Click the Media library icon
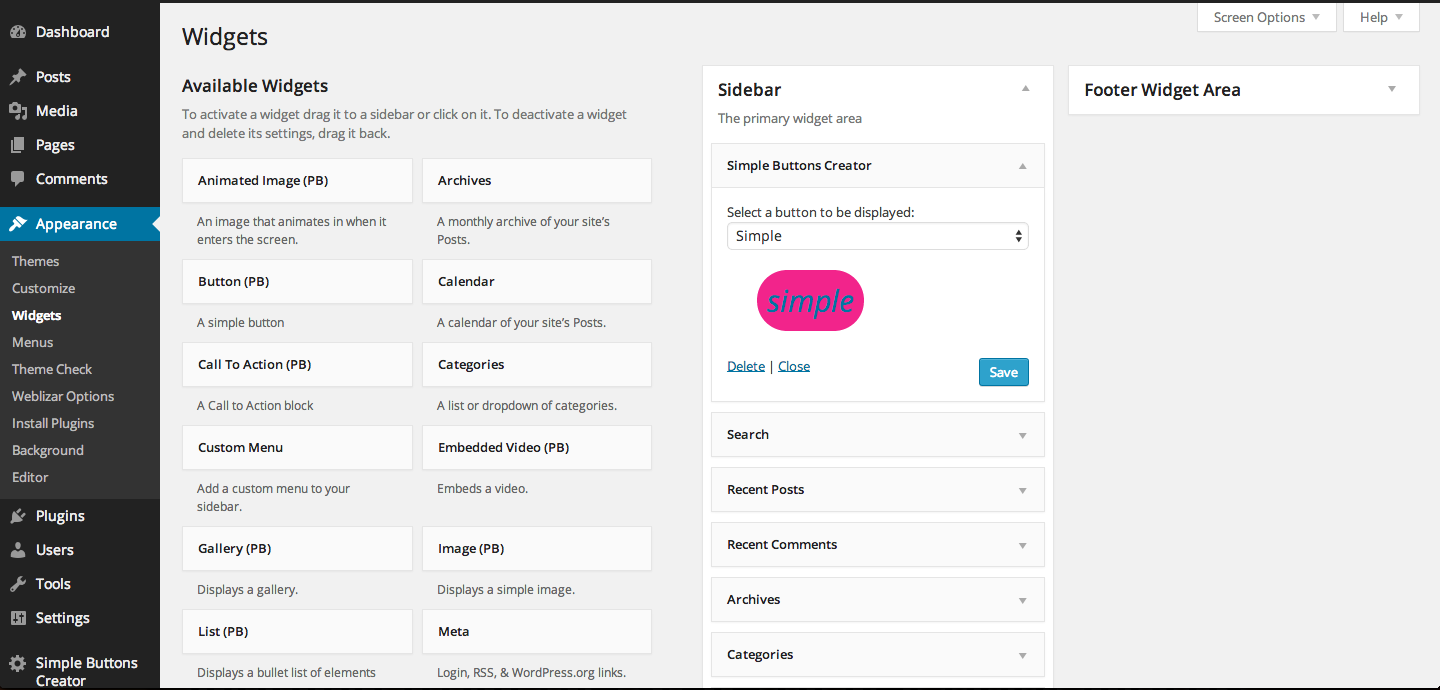Viewport: 1440px width, 690px height. click(18, 111)
